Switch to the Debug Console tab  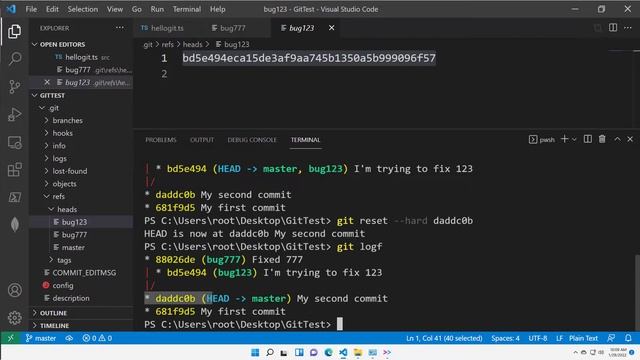pyautogui.click(x=252, y=140)
